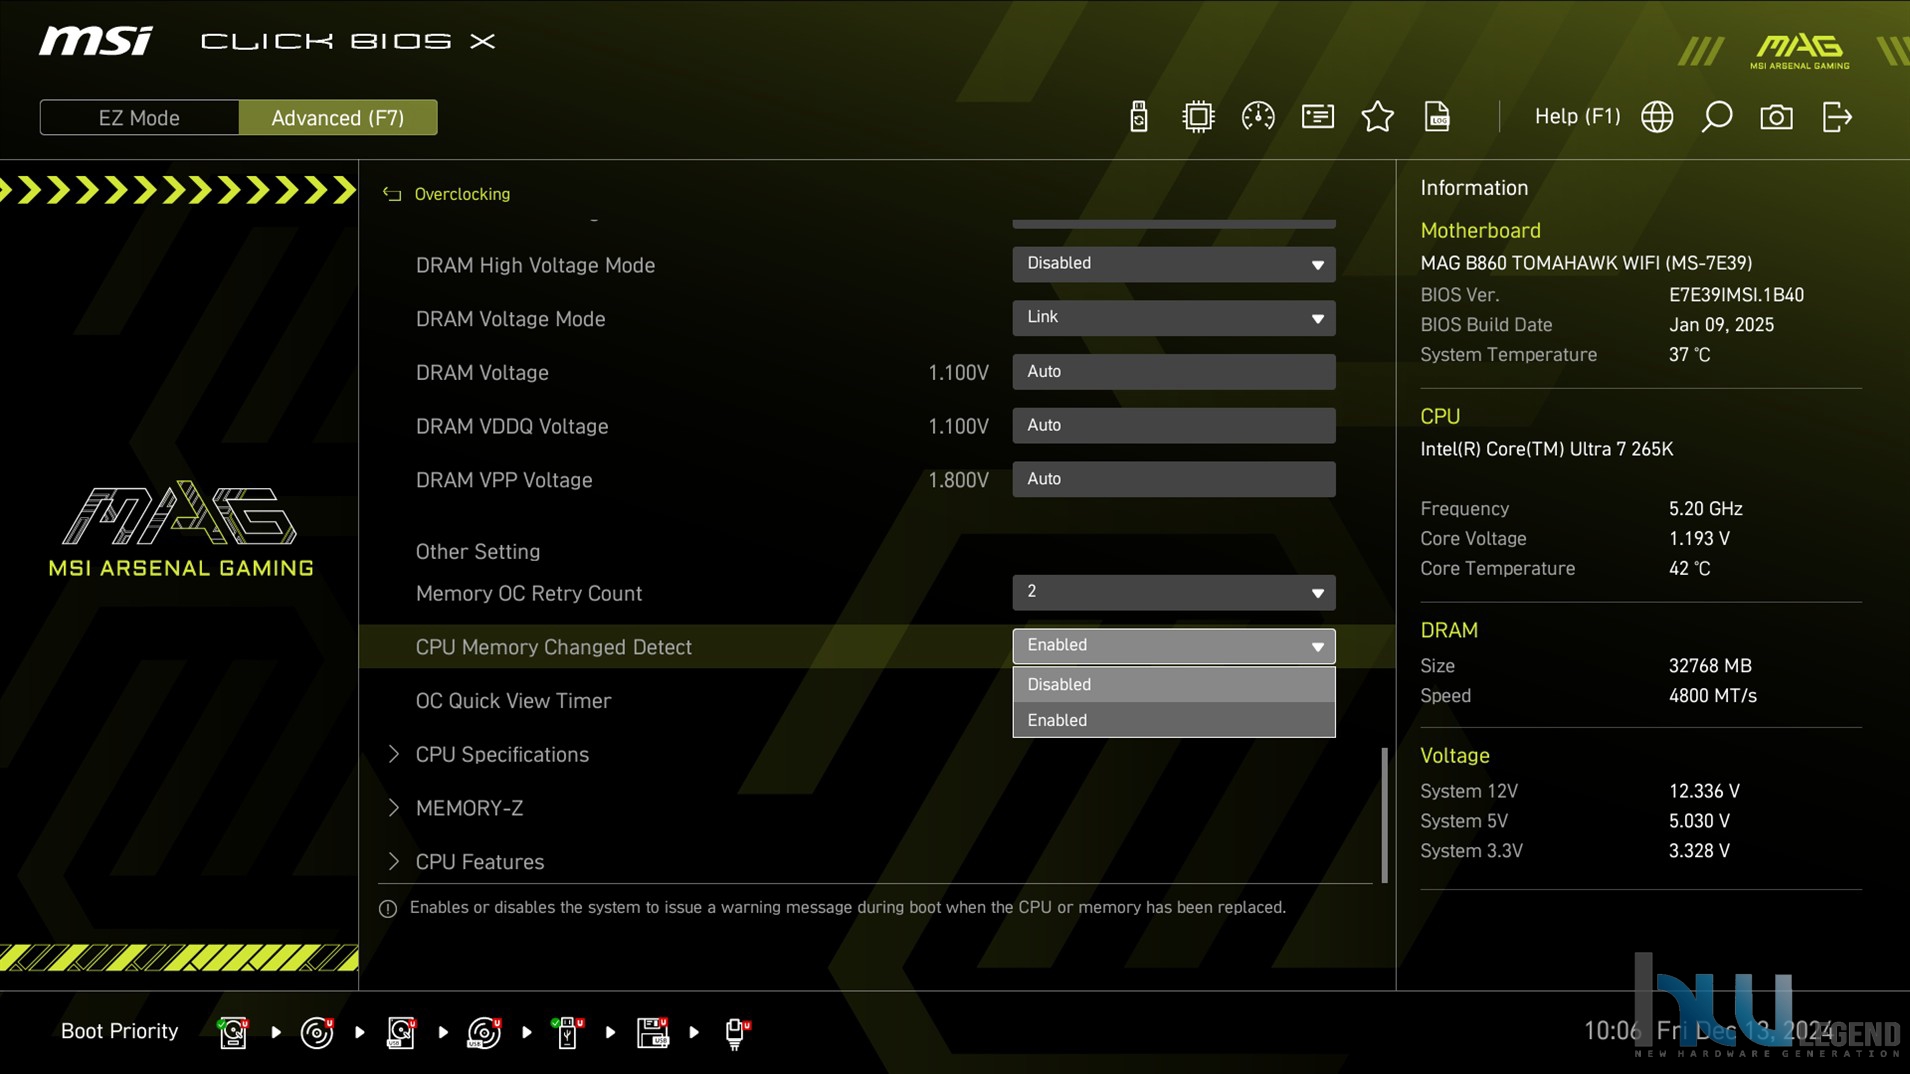The width and height of the screenshot is (1910, 1074).
Task: Click the DRAM Voltage Auto input field
Action: coord(1173,372)
